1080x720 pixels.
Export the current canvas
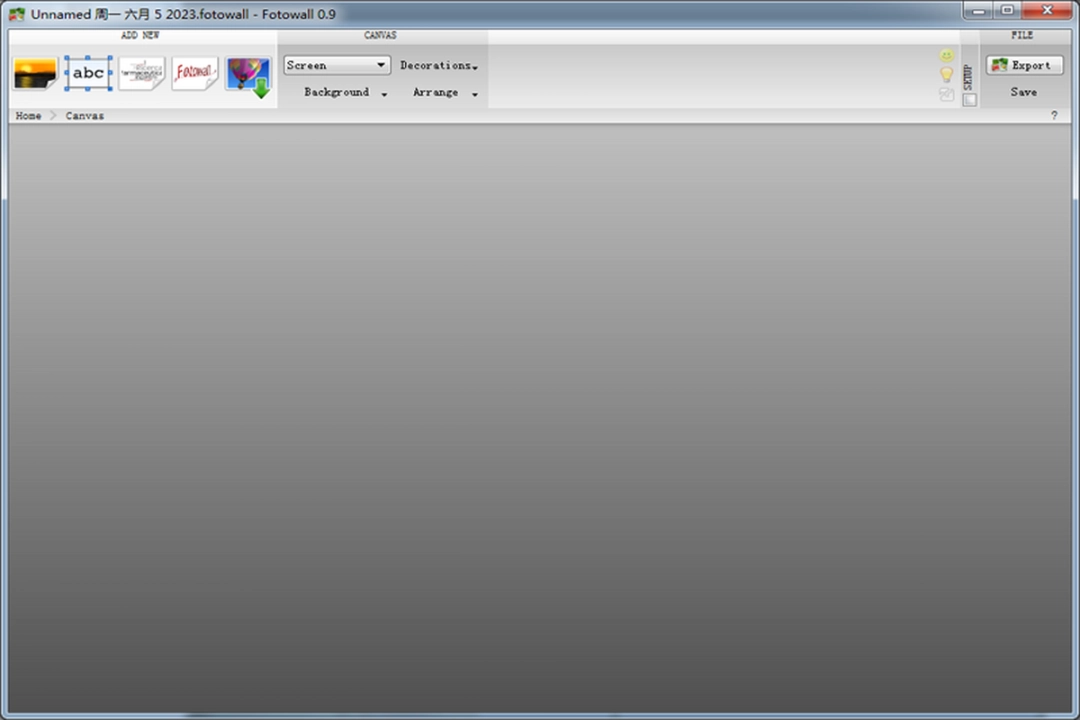1023,64
